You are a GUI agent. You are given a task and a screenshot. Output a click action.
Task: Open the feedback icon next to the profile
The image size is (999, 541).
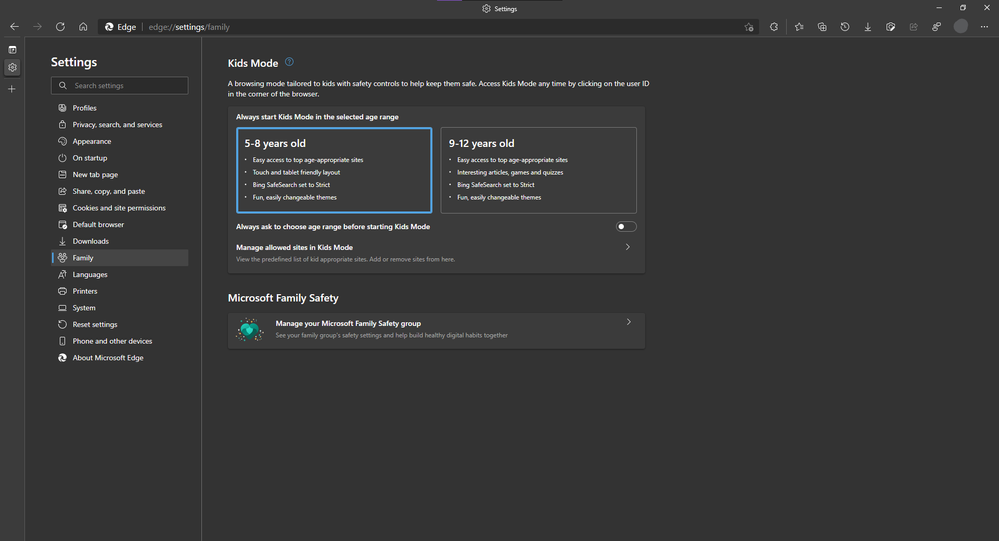pyautogui.click(x=937, y=27)
